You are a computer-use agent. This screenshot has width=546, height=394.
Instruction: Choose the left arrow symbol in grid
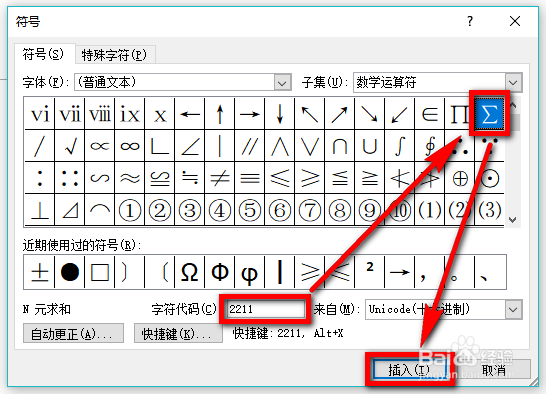[190, 114]
